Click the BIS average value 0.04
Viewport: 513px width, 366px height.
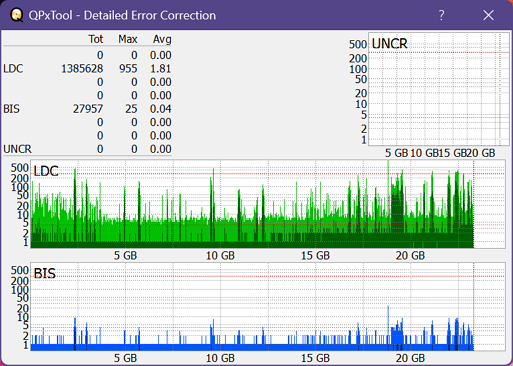pos(160,109)
